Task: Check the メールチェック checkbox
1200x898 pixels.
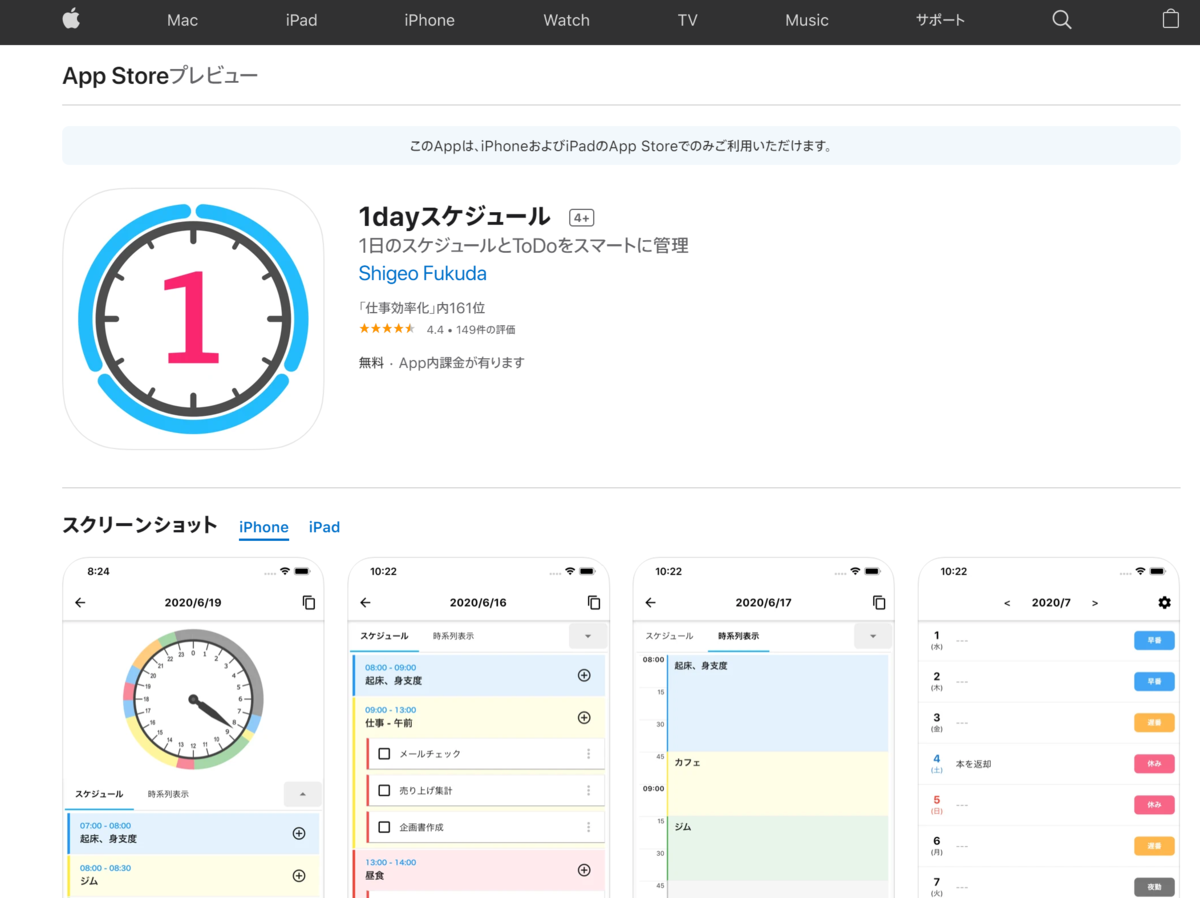Action: point(384,754)
